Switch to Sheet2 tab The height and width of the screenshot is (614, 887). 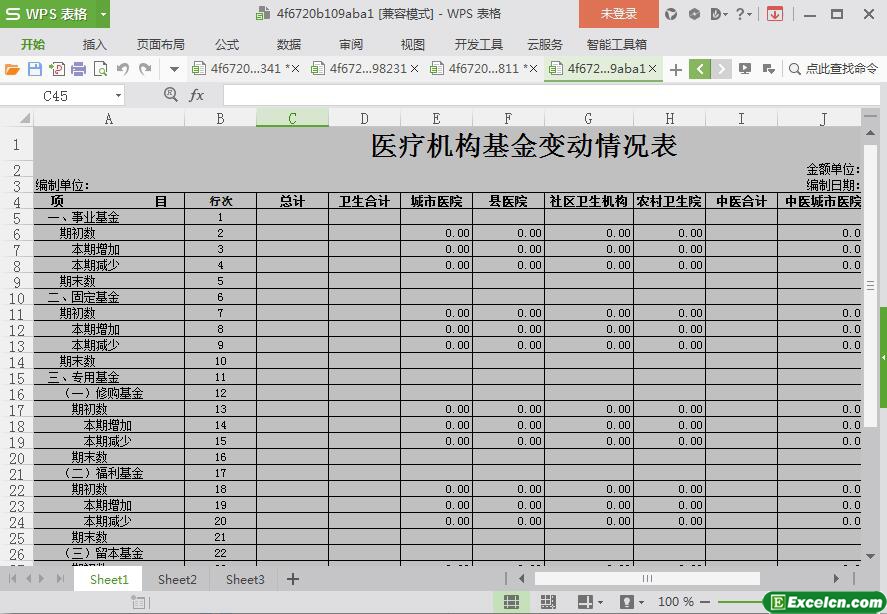click(x=177, y=579)
